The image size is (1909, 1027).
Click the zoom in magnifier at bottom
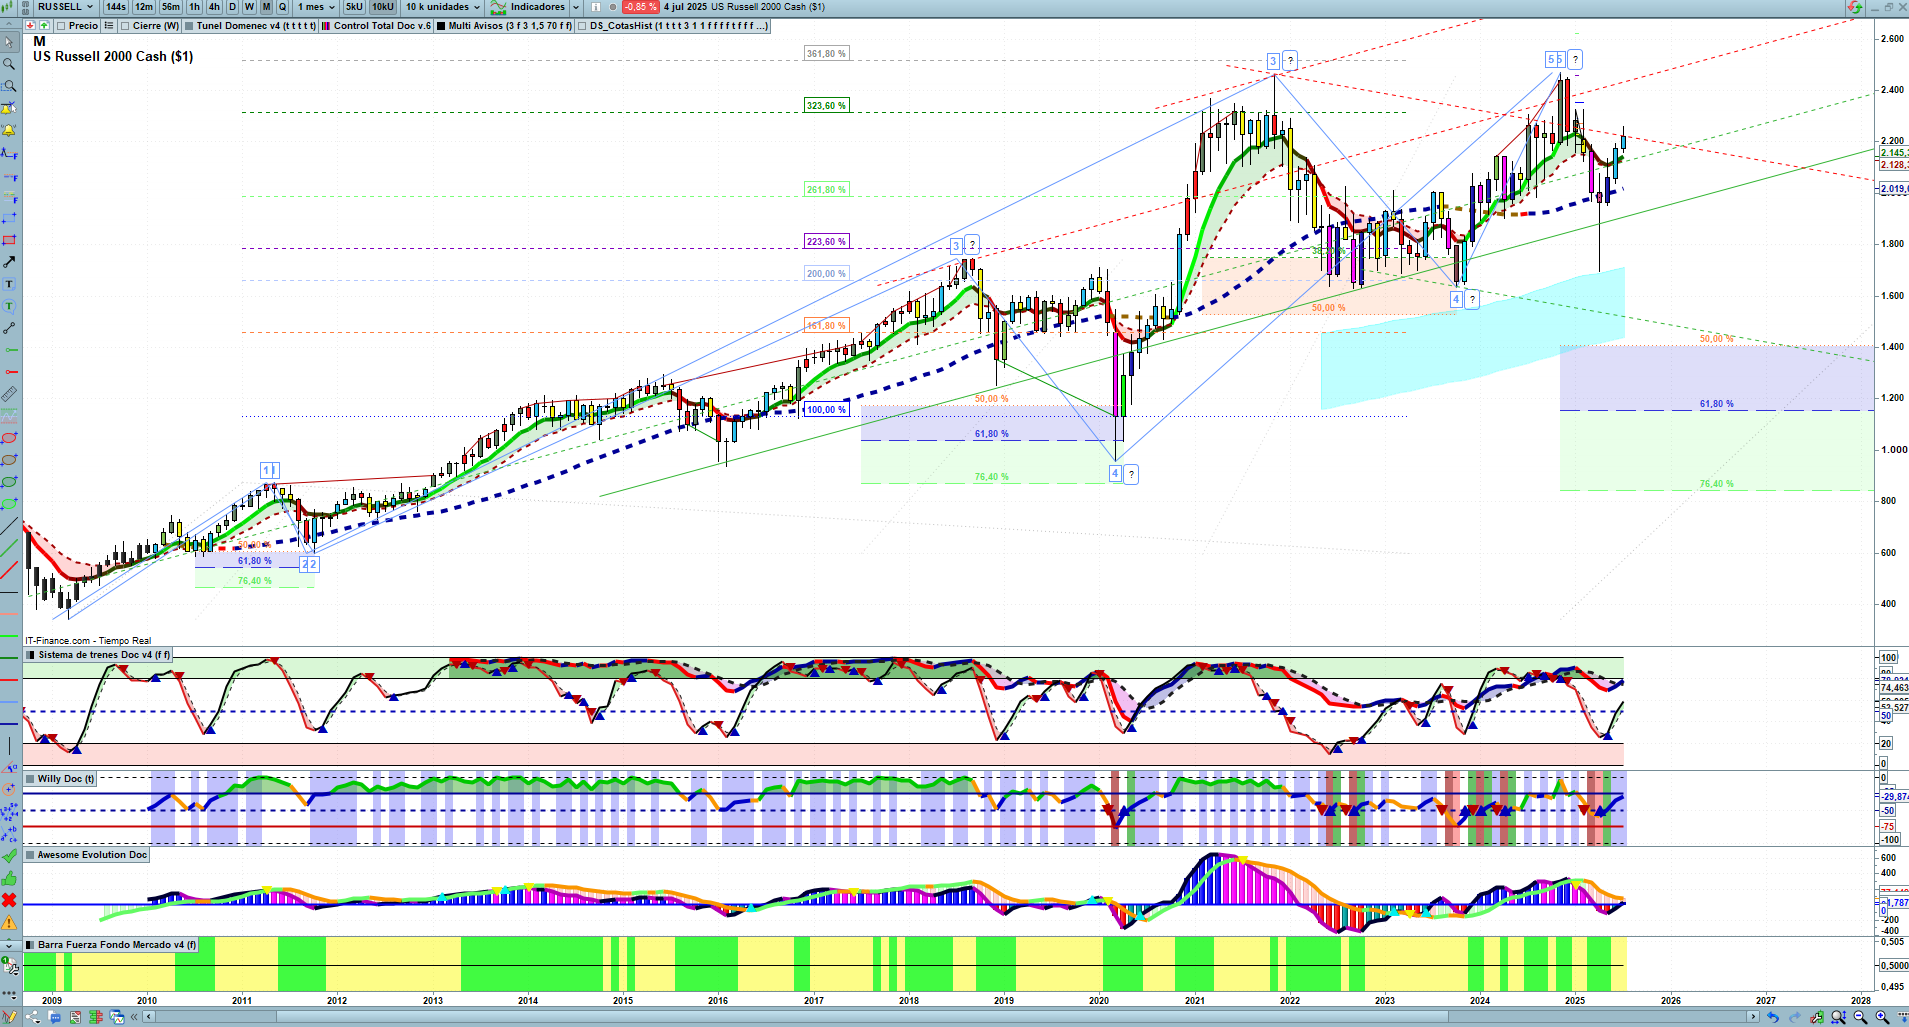[1881, 1018]
